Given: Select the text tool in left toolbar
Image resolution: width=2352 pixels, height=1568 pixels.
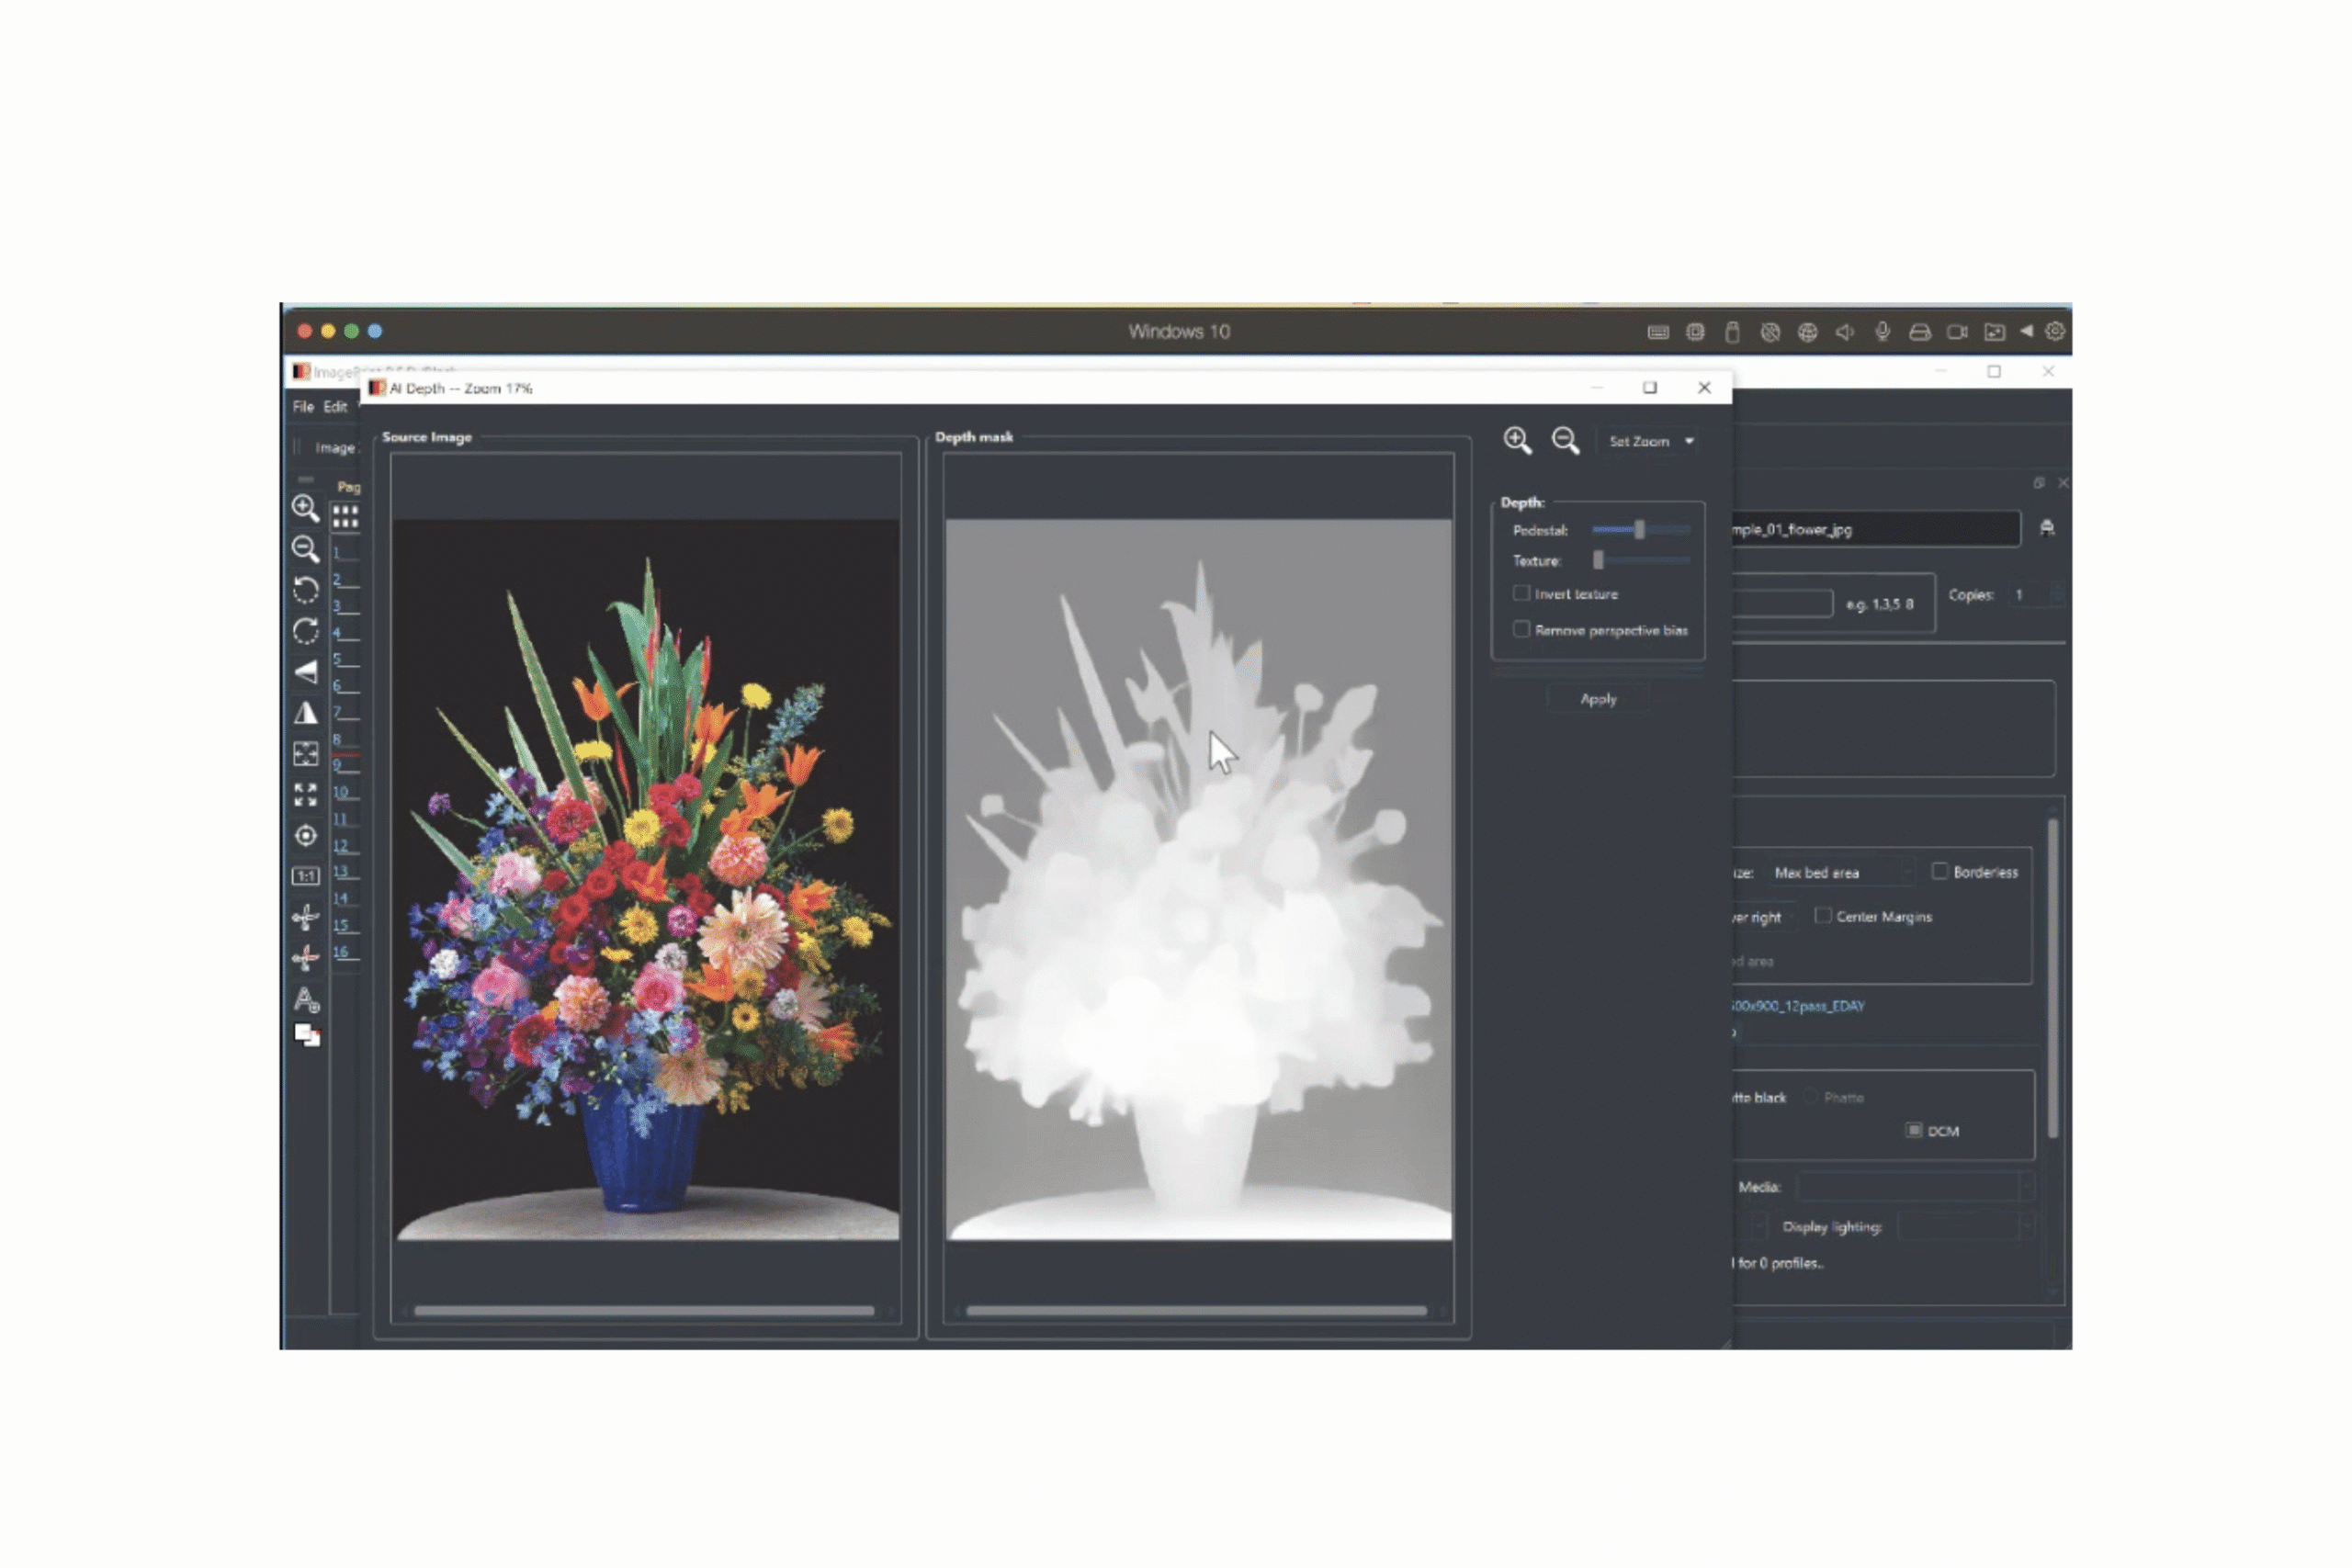Looking at the screenshot, I should (305, 999).
